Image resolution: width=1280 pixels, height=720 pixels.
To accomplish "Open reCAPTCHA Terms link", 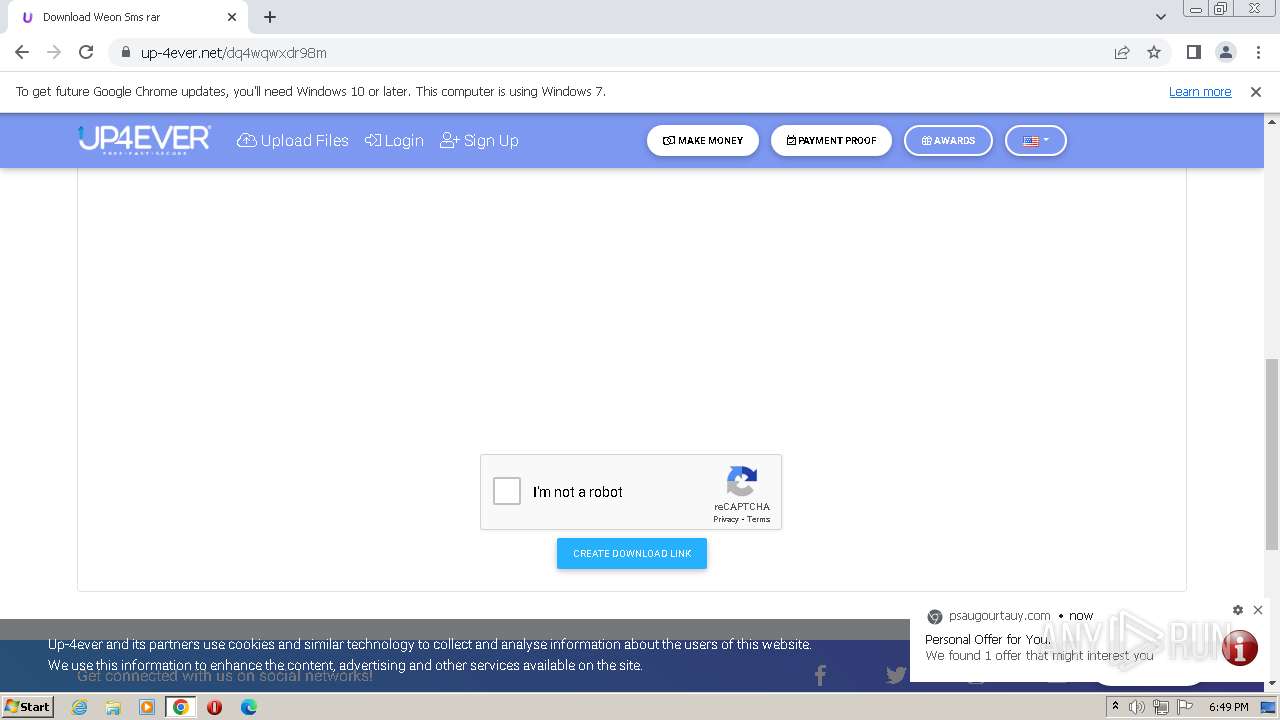I will pyautogui.click(x=759, y=519).
